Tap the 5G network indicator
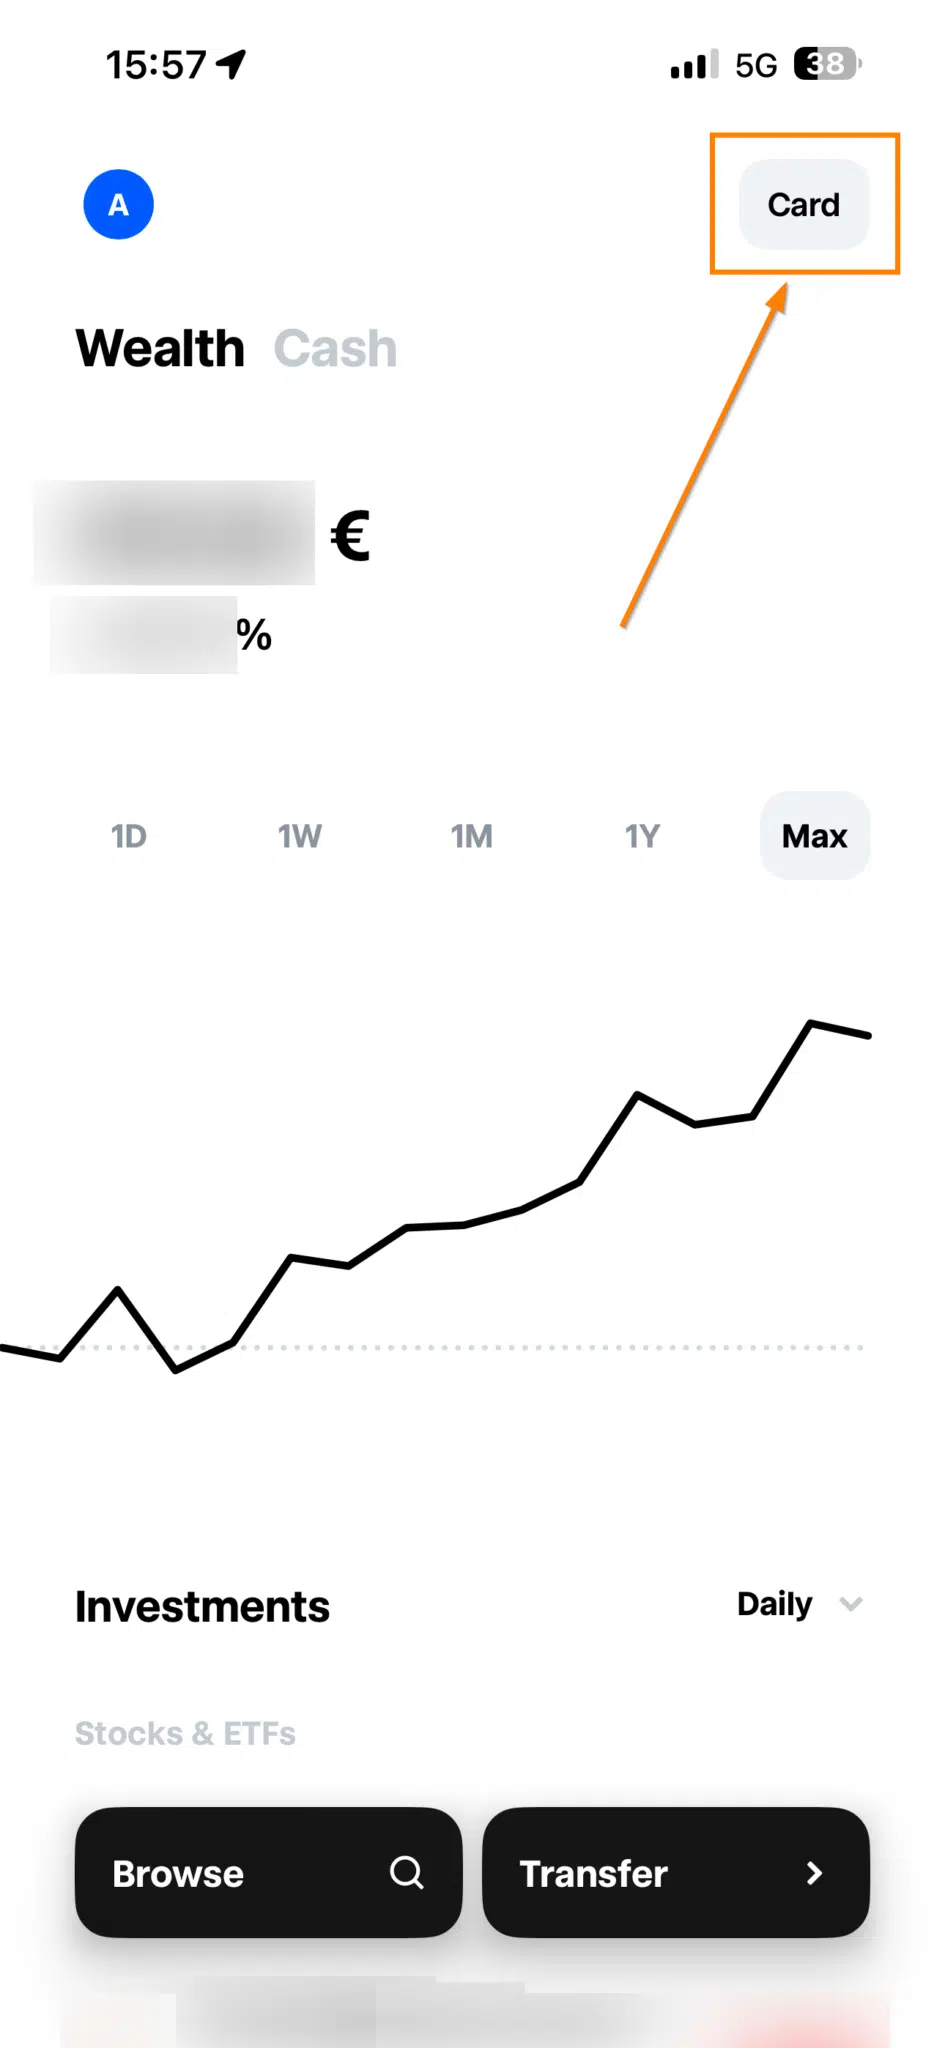This screenshot has height=2048, width=945. pyautogui.click(x=756, y=66)
